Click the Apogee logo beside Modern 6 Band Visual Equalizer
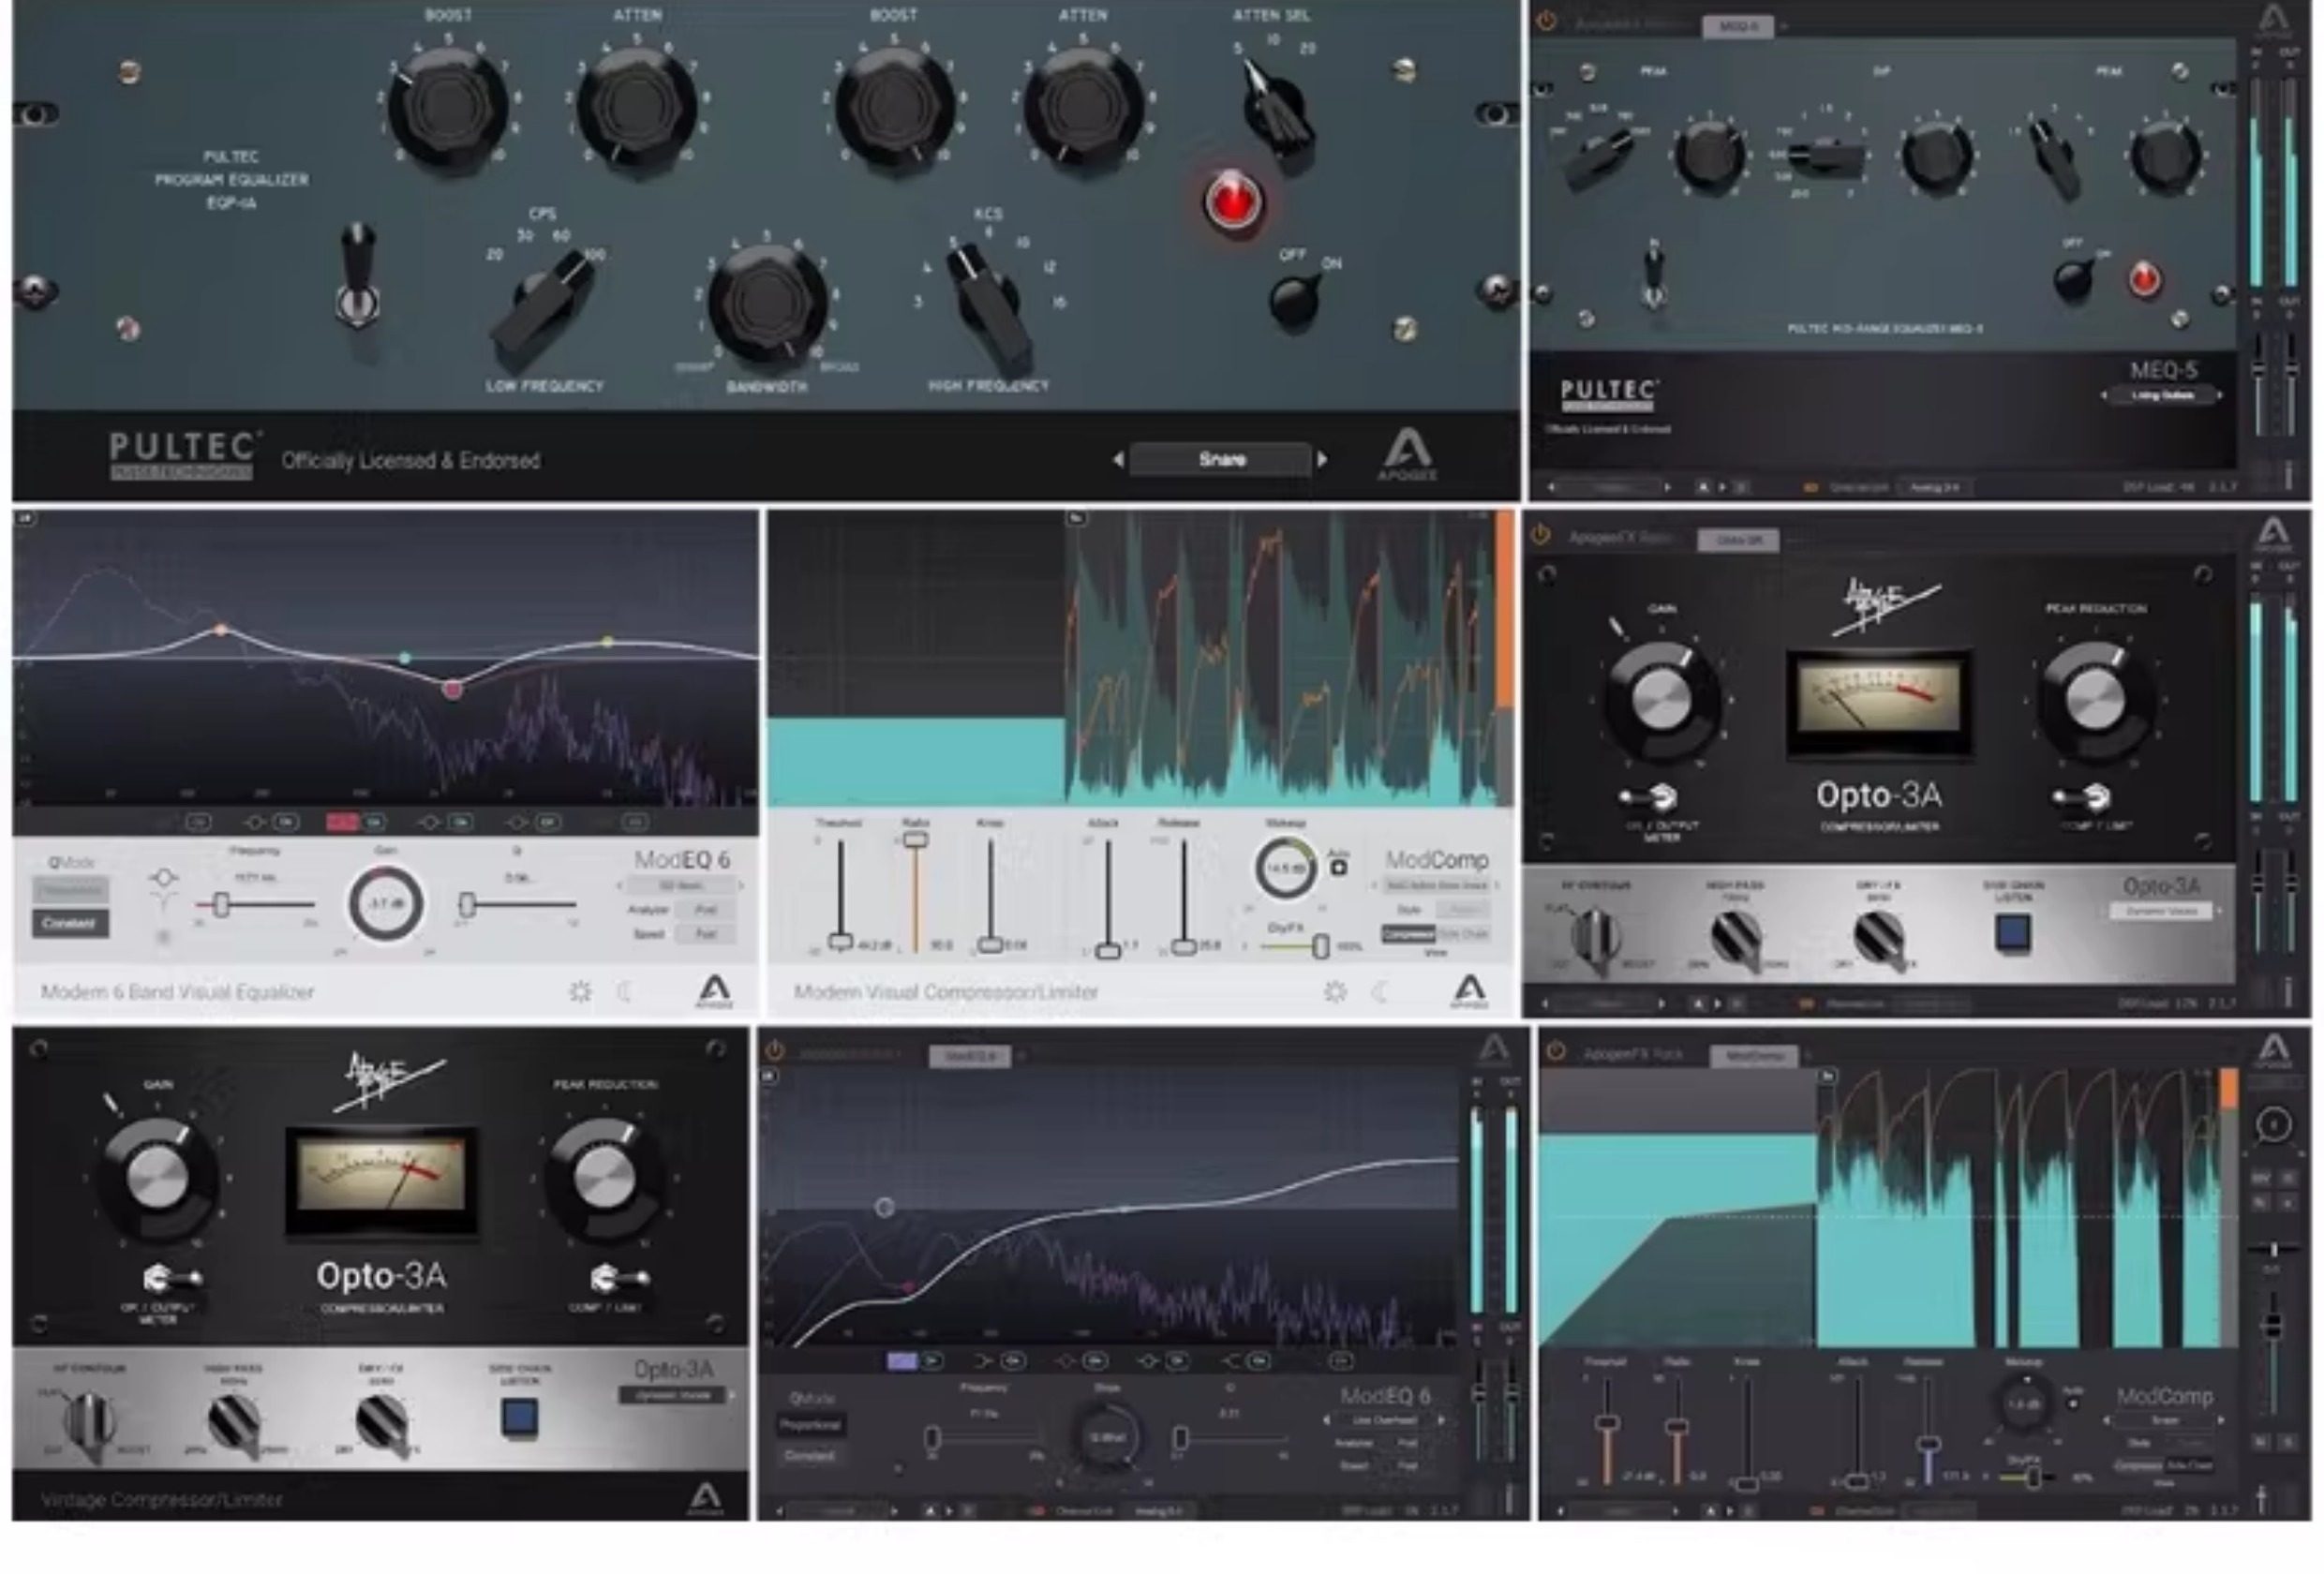 (714, 991)
